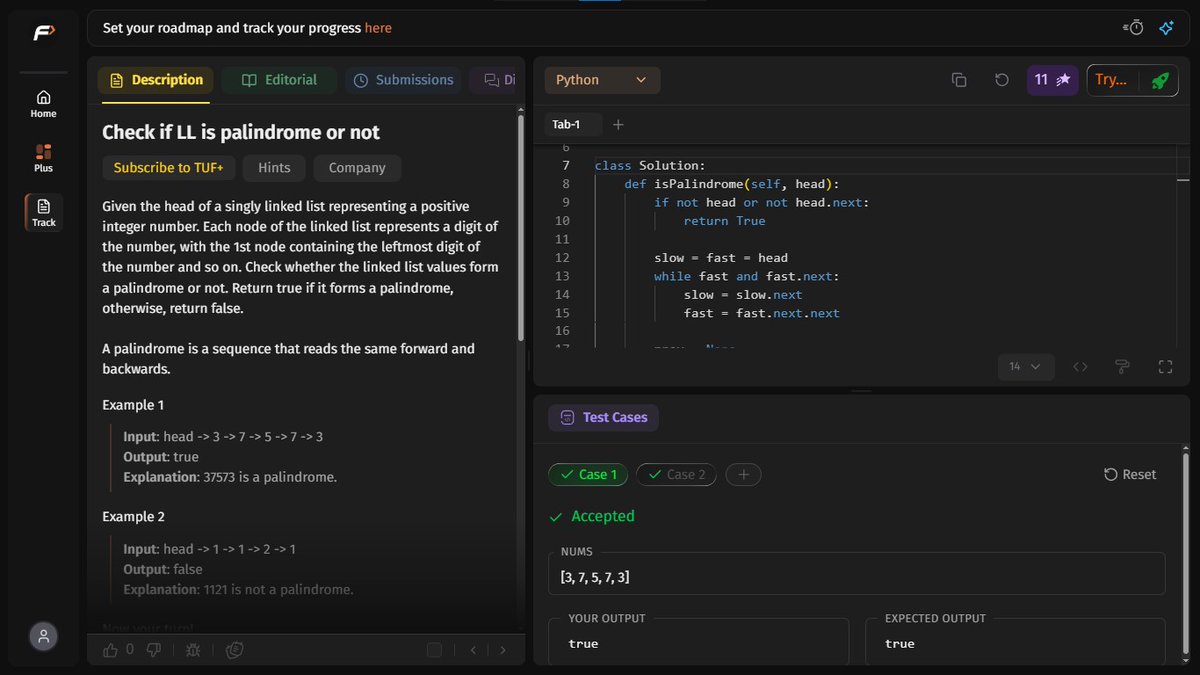The width and height of the screenshot is (1200, 675).
Task: Follow the orange 'here' roadmap link
Action: (x=378, y=28)
